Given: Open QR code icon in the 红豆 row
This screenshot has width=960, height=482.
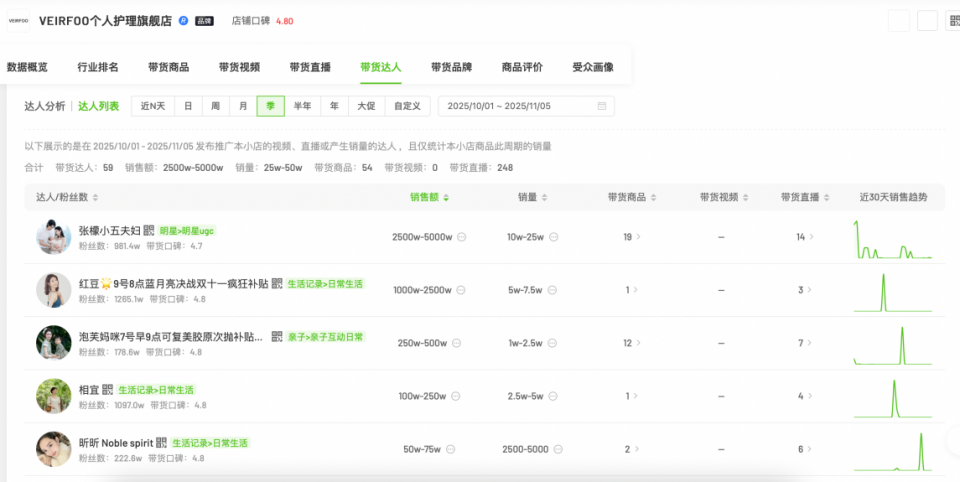Looking at the screenshot, I should tap(277, 284).
